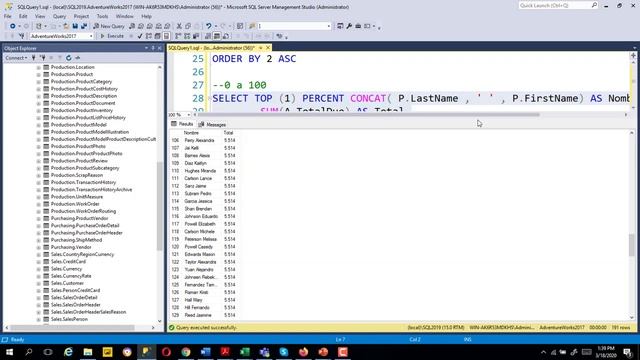The height and width of the screenshot is (360, 640).
Task: Click the results grid vertical scrollbar thumb
Action: point(632,245)
